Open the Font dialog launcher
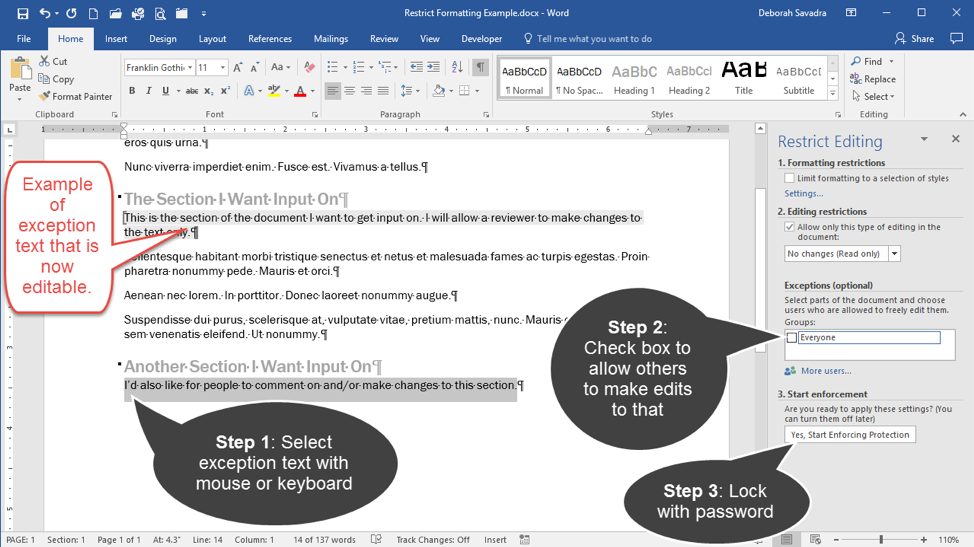The height and width of the screenshot is (547, 974). pos(315,115)
